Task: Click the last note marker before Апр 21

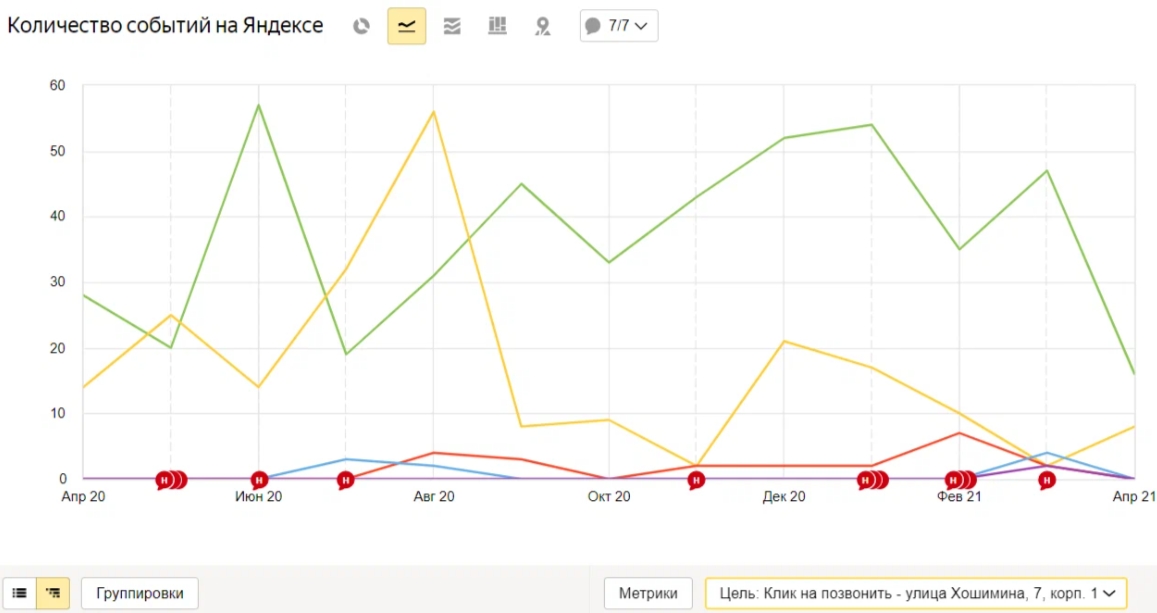Action: point(1046,480)
